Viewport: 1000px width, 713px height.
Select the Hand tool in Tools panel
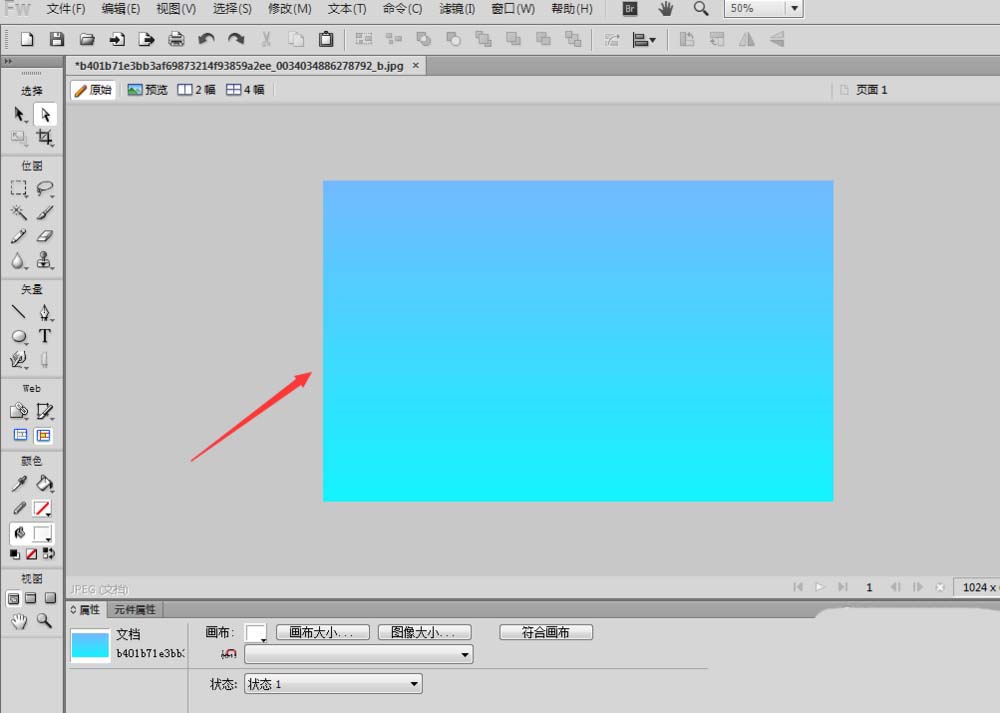click(x=19, y=620)
